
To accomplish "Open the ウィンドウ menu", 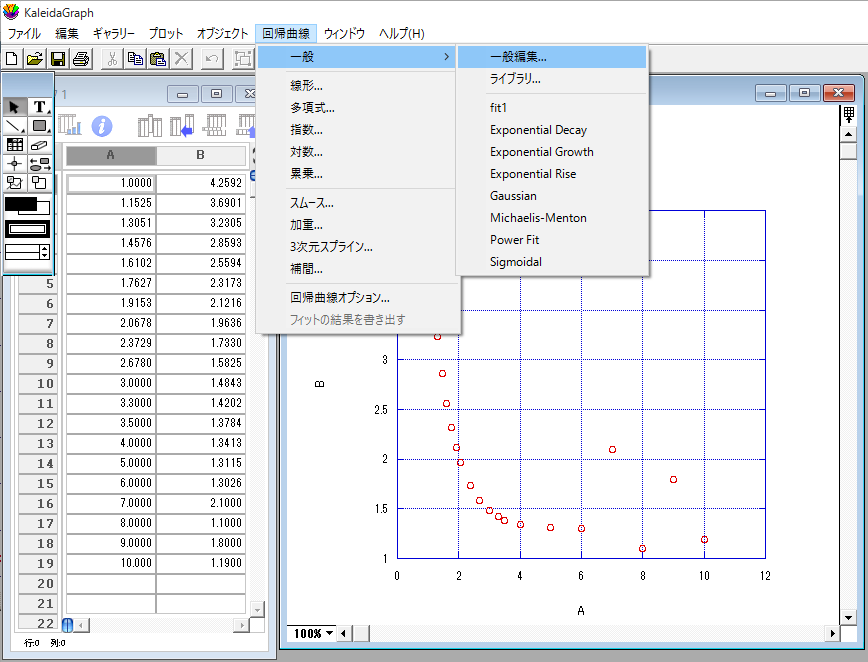I will [344, 34].
